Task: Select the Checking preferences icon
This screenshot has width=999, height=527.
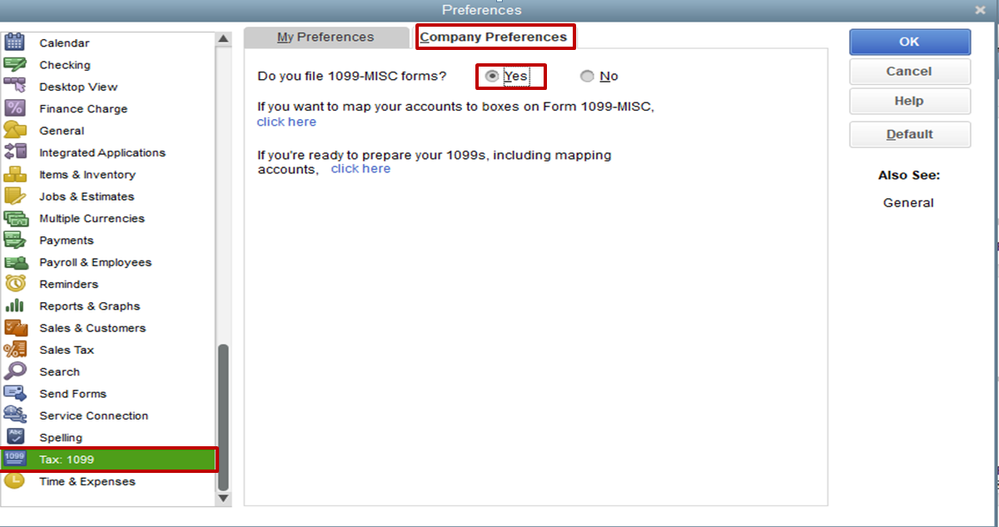Action: click(x=15, y=65)
